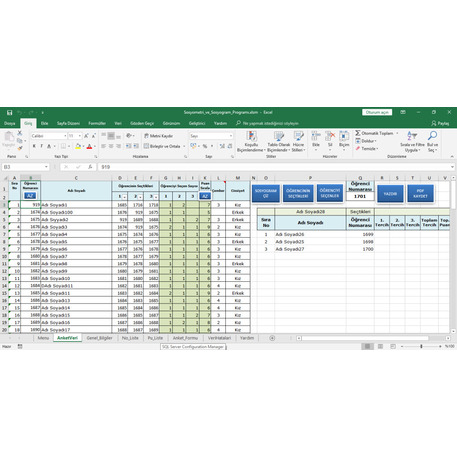Viewport: 457px width, 457px height.
Task: Save the workbook with the floppy disk icon
Action: coord(10,112)
